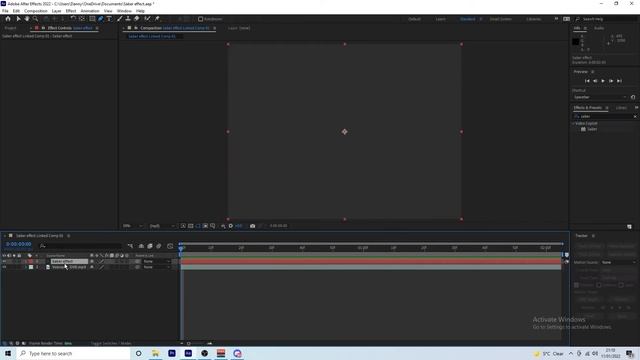Select the Standard workspace
The image size is (640, 360).
click(467, 19)
